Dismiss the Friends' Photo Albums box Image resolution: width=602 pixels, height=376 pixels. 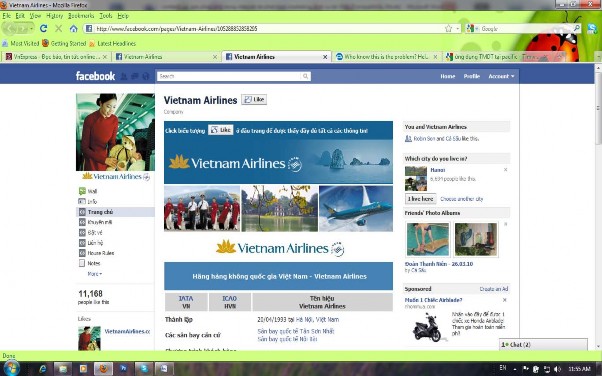505,224
